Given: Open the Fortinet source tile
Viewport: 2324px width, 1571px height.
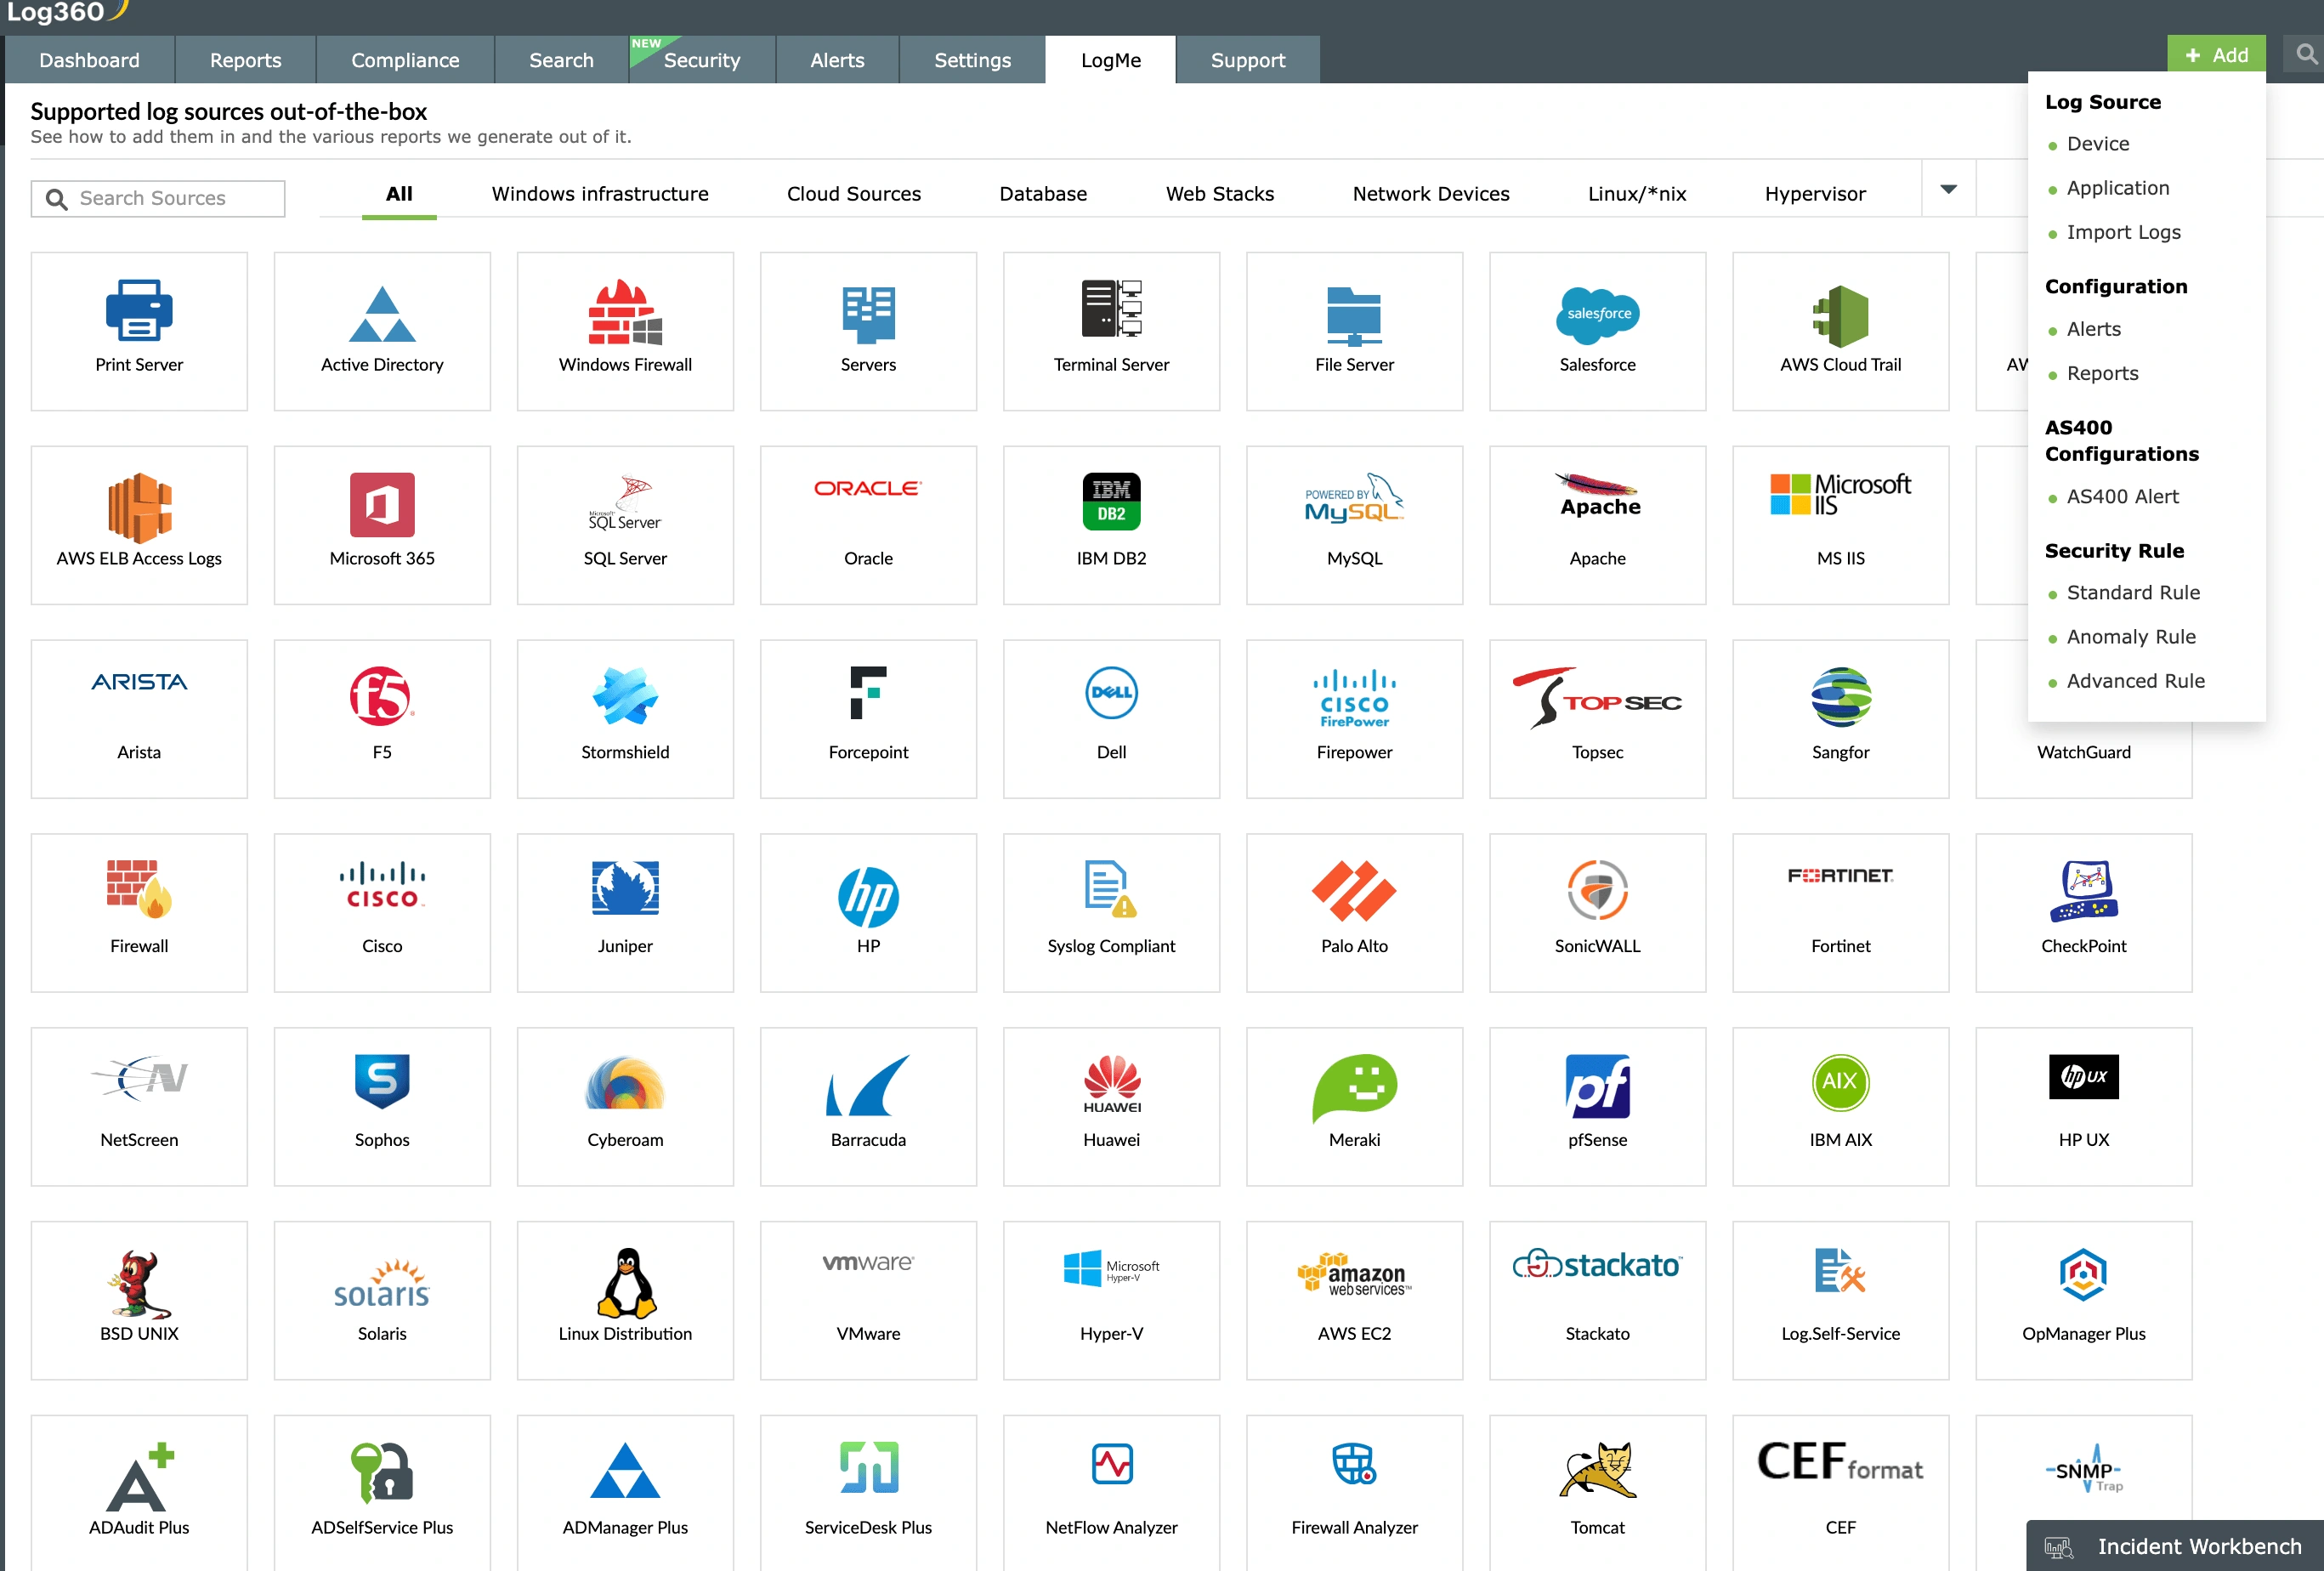Looking at the screenshot, I should point(1840,913).
